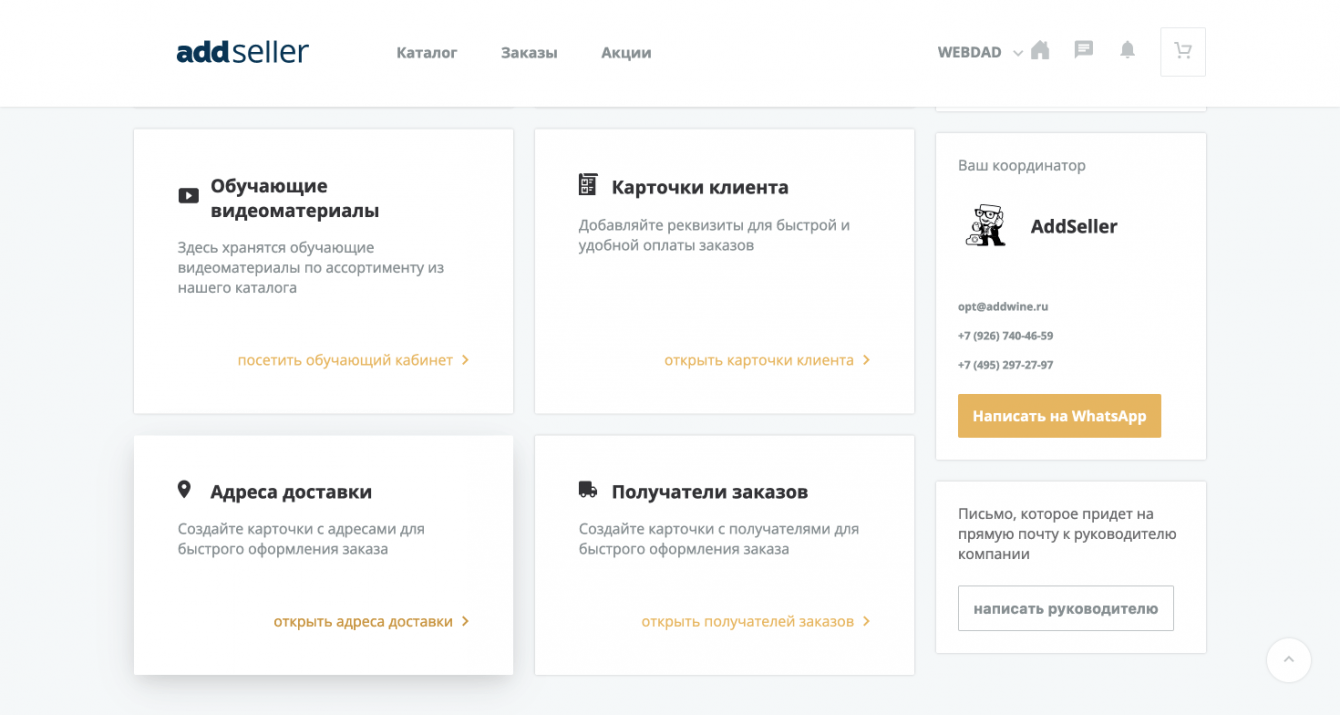
Task: Open the Акции menu item
Action: (626, 53)
